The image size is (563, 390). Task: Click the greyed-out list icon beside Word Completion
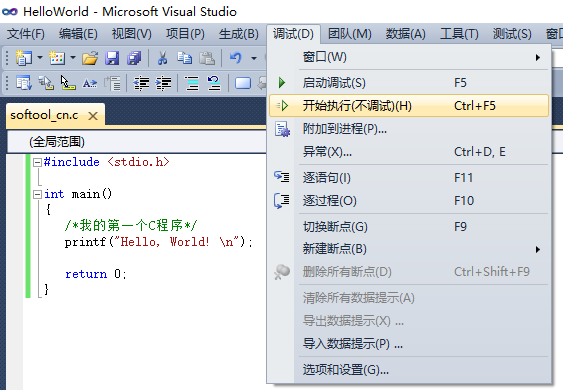112,83
